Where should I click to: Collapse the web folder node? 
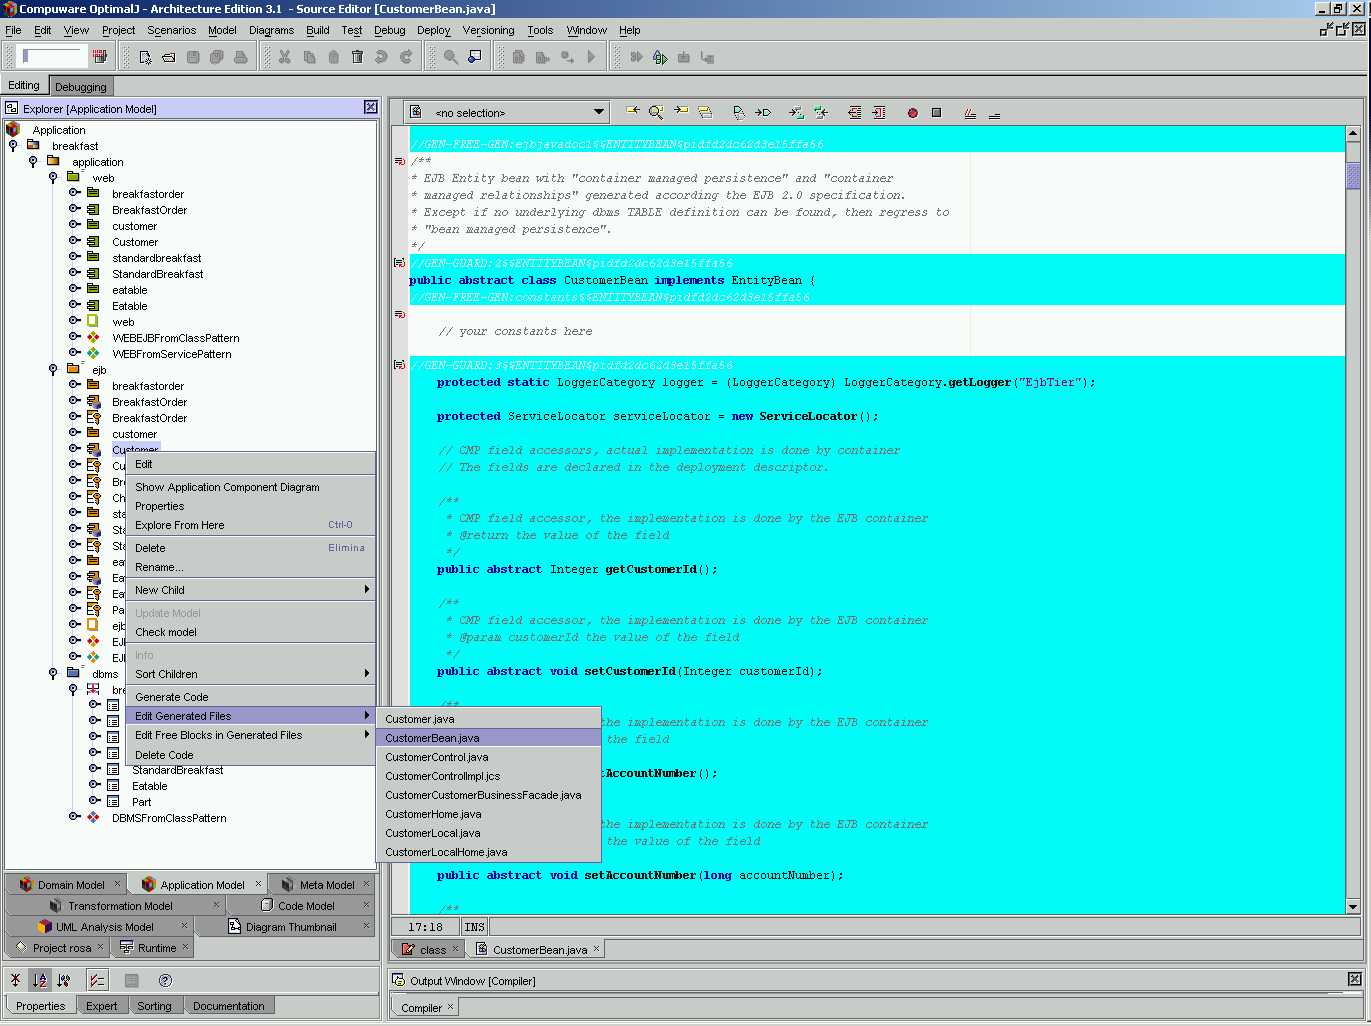pyautogui.click(x=53, y=178)
